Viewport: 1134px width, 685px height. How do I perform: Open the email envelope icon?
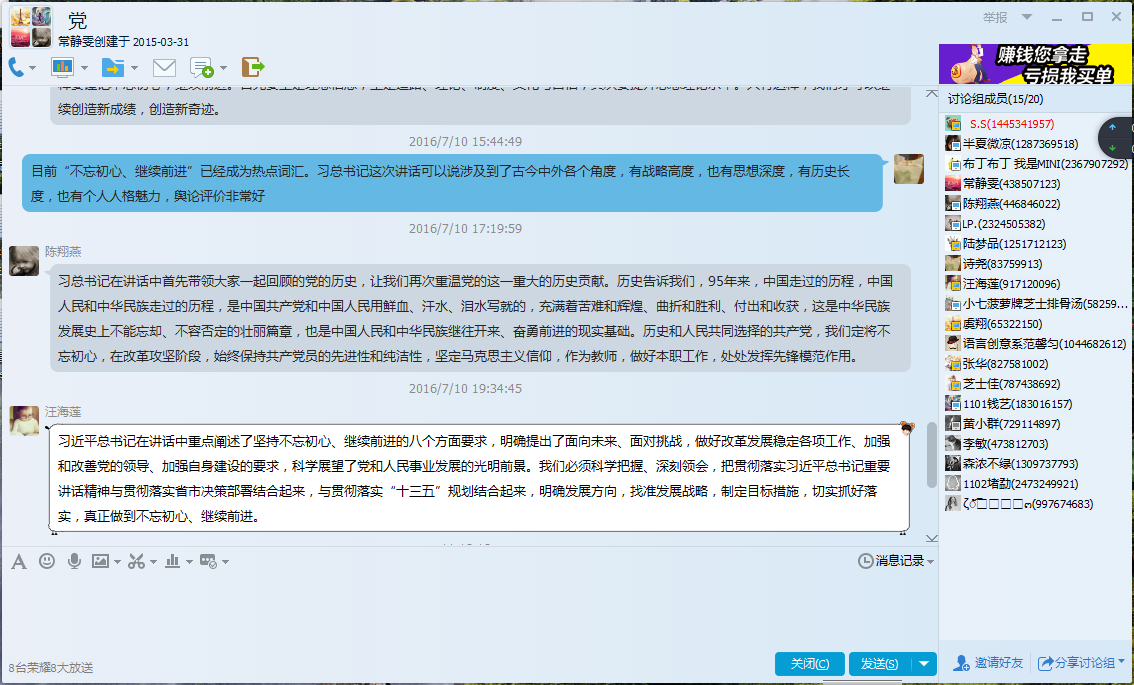(x=164, y=67)
